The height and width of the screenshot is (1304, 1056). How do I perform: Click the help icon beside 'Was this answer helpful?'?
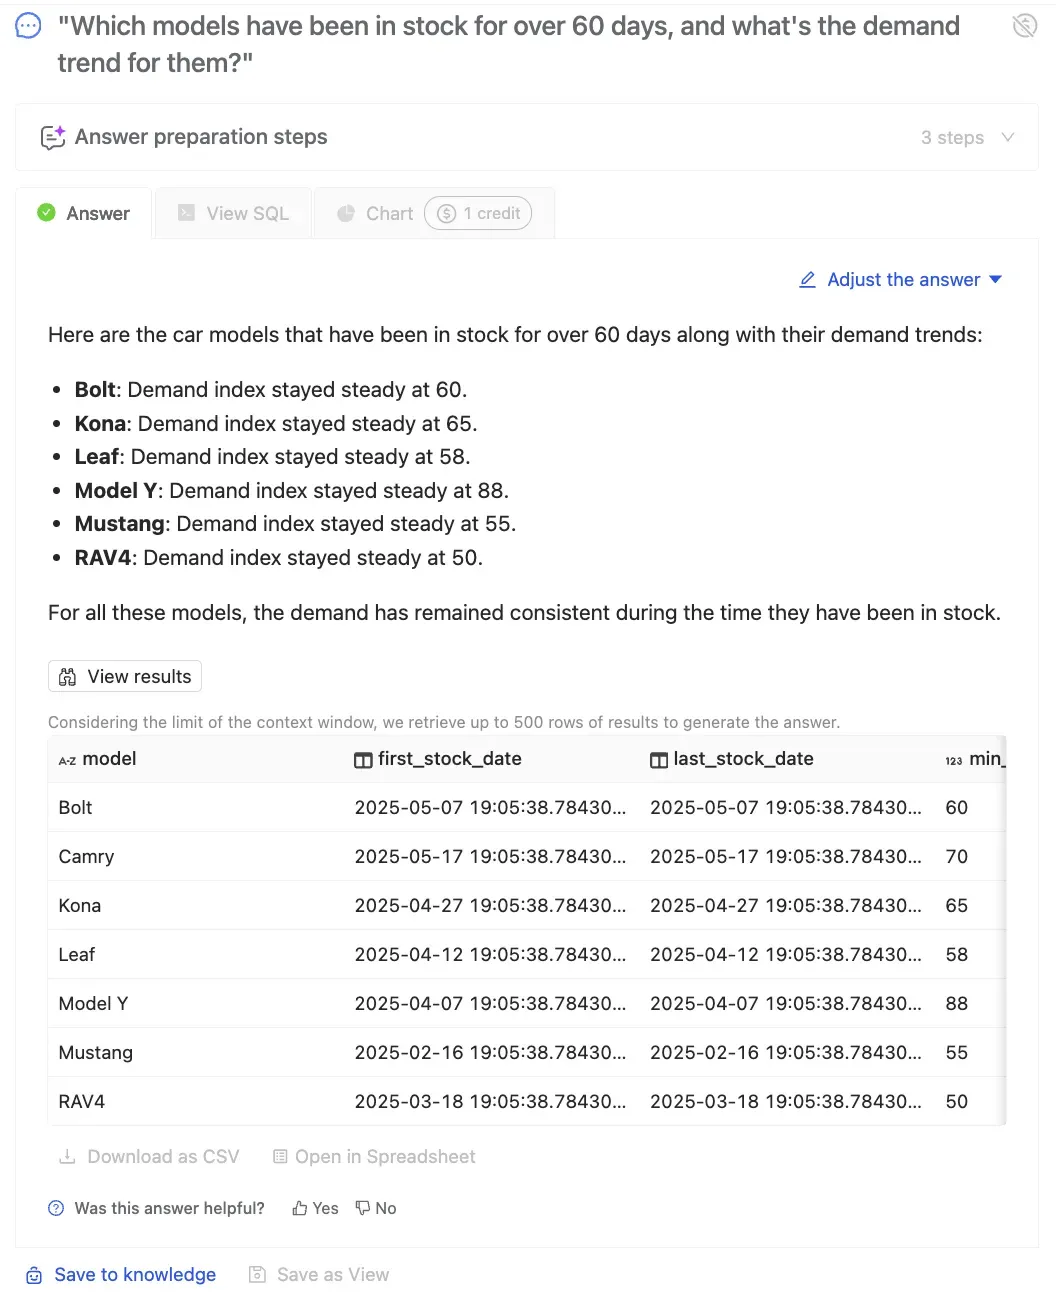56,1208
